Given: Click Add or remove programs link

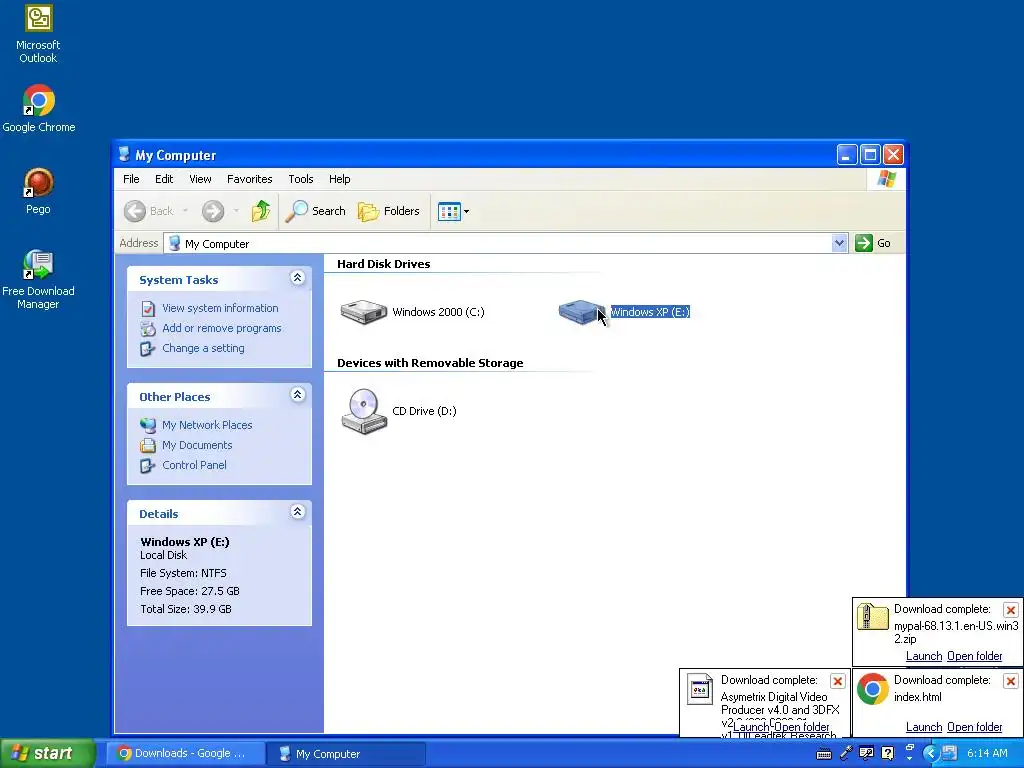Looking at the screenshot, I should pos(221,328).
